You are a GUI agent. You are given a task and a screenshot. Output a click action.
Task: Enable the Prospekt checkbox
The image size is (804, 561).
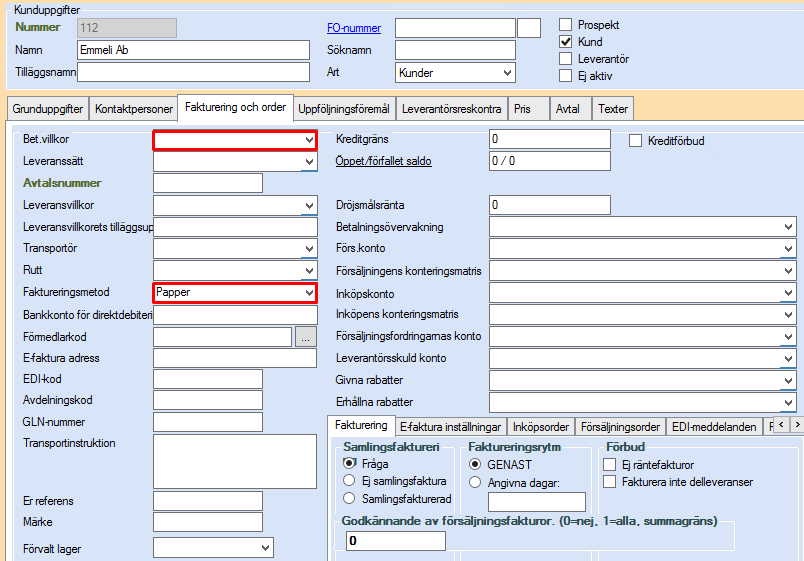(x=566, y=25)
